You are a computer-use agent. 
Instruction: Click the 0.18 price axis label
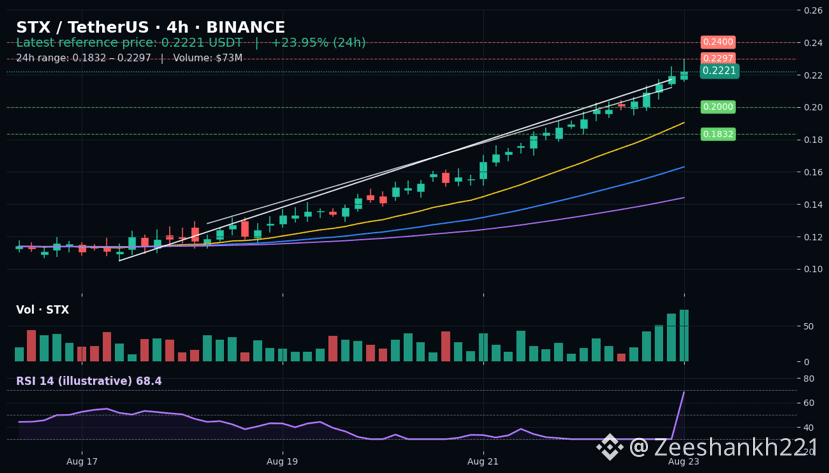(x=813, y=140)
